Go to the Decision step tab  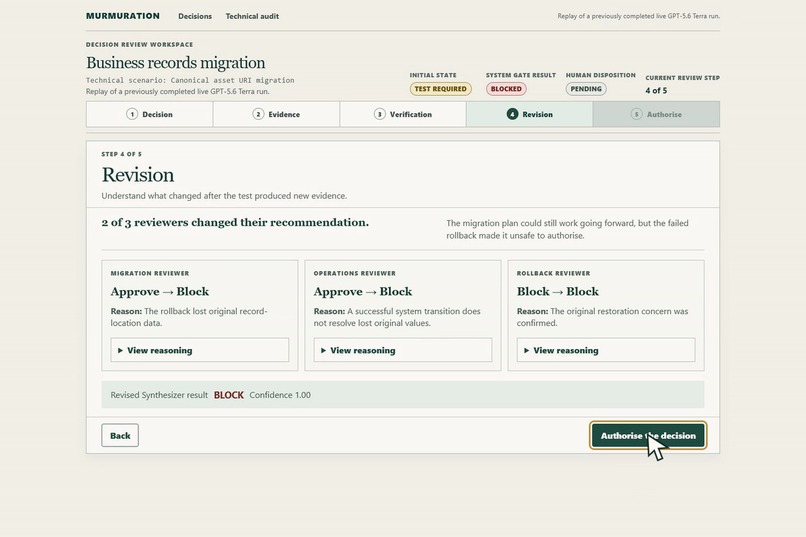pyautogui.click(x=150, y=114)
